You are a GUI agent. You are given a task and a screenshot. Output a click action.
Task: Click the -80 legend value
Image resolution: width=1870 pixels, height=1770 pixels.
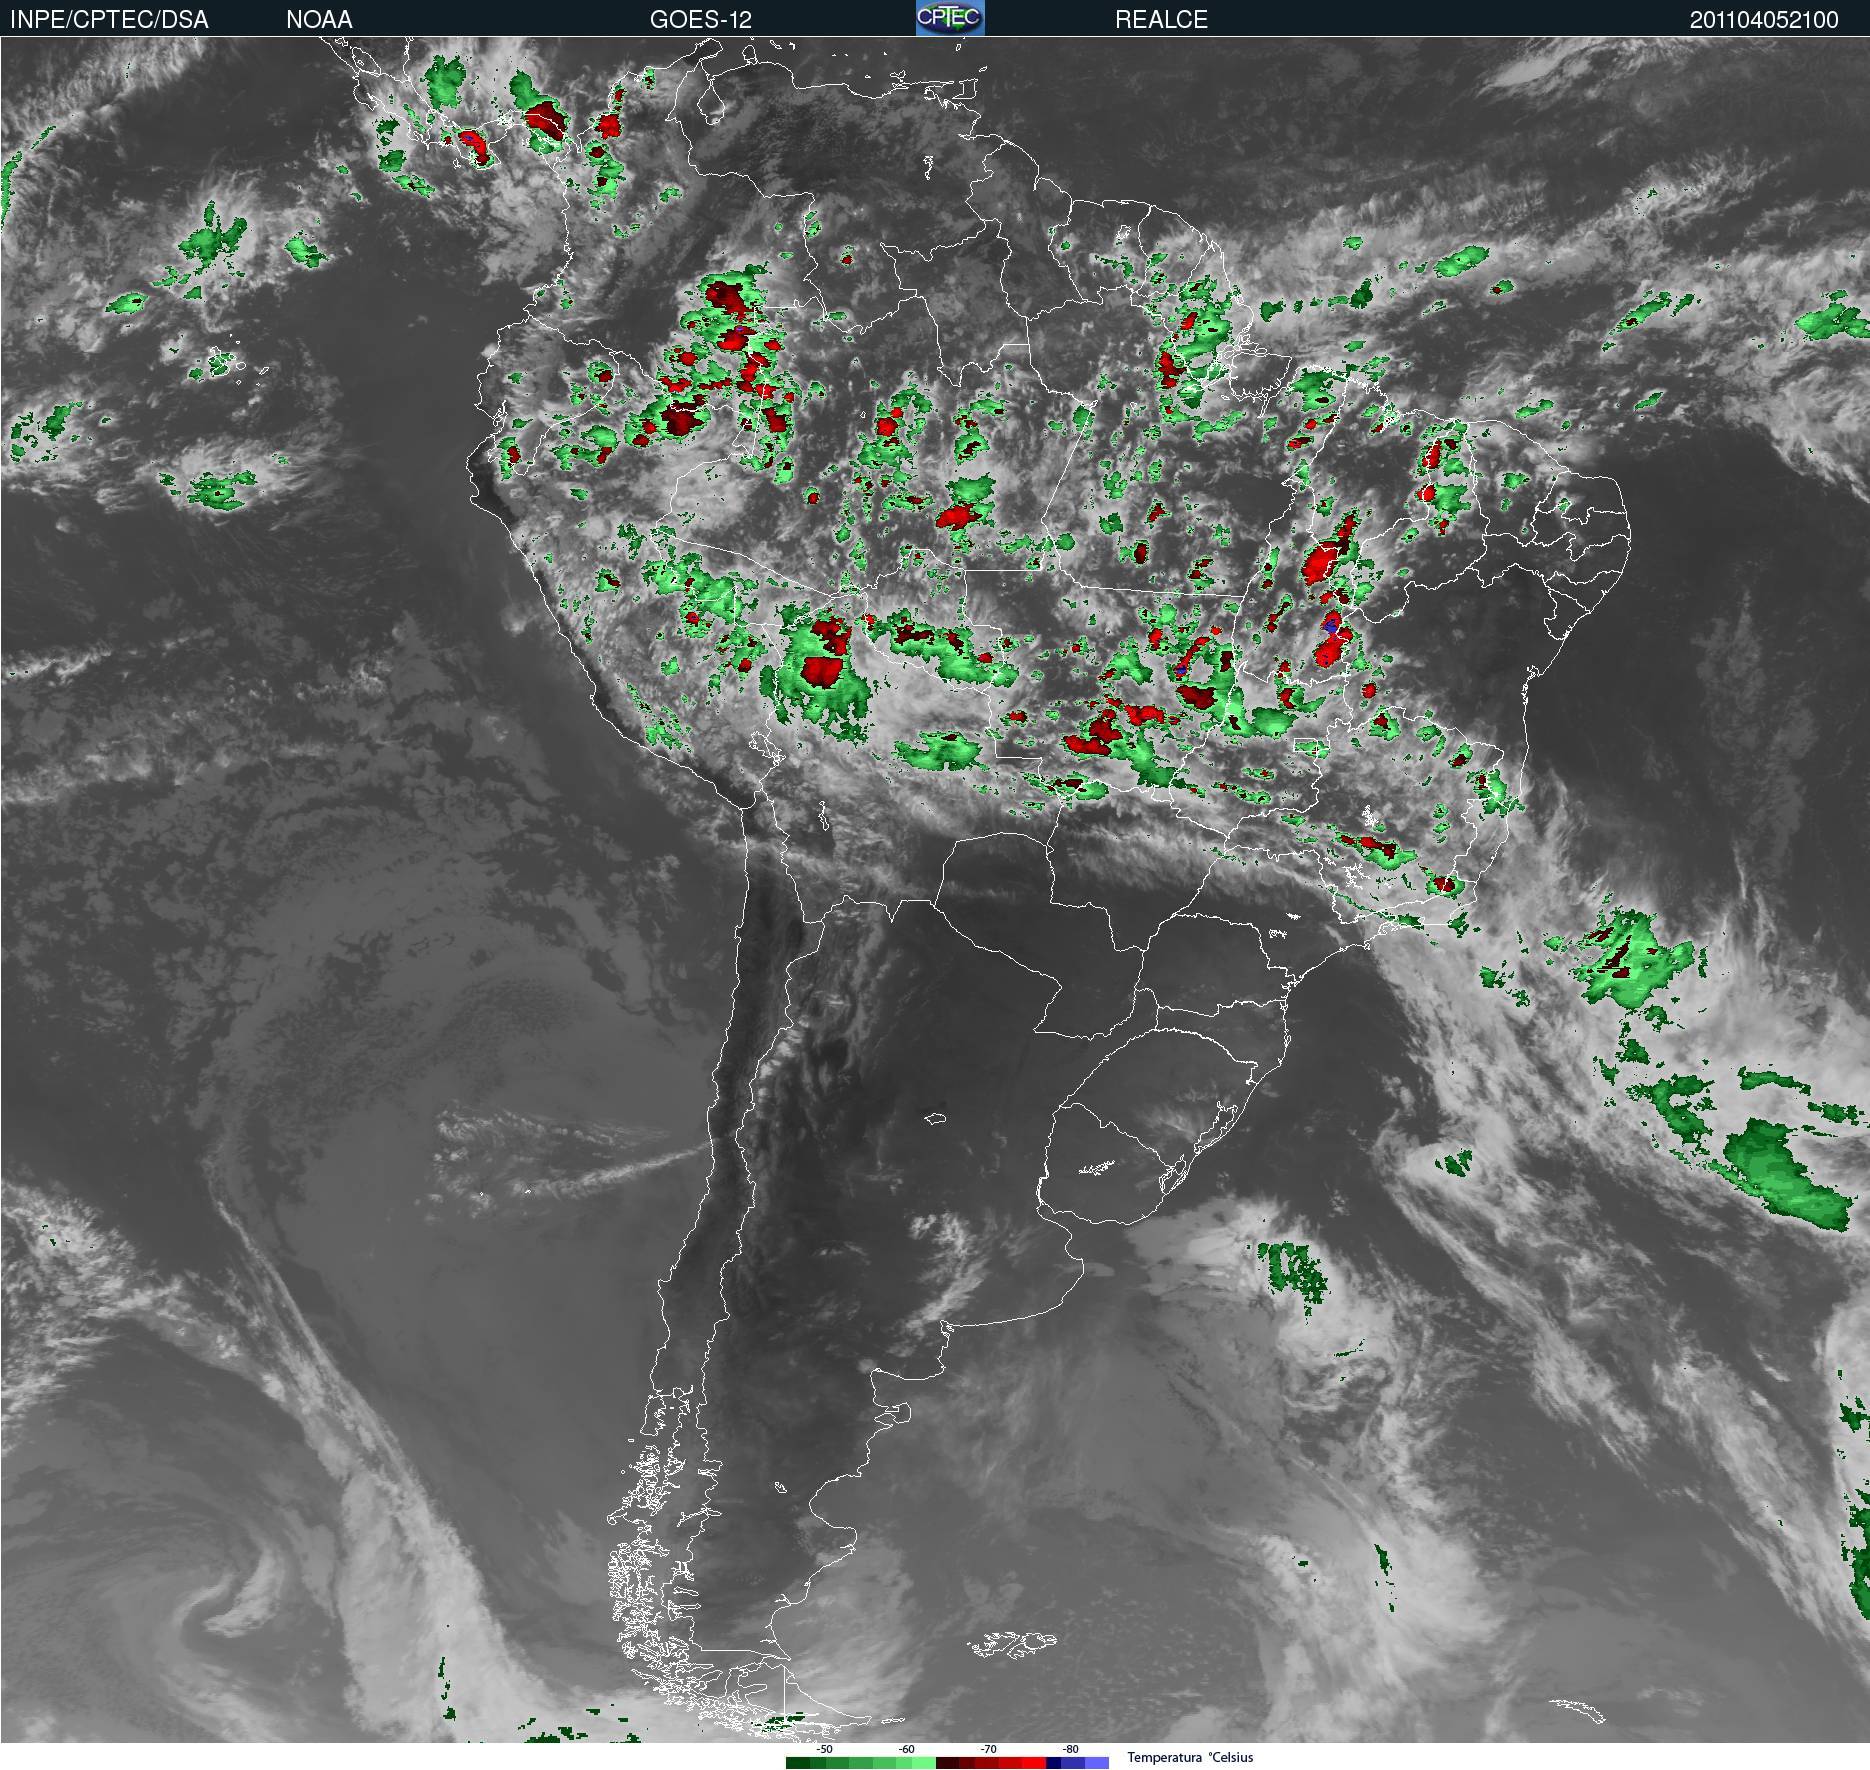1070,1749
